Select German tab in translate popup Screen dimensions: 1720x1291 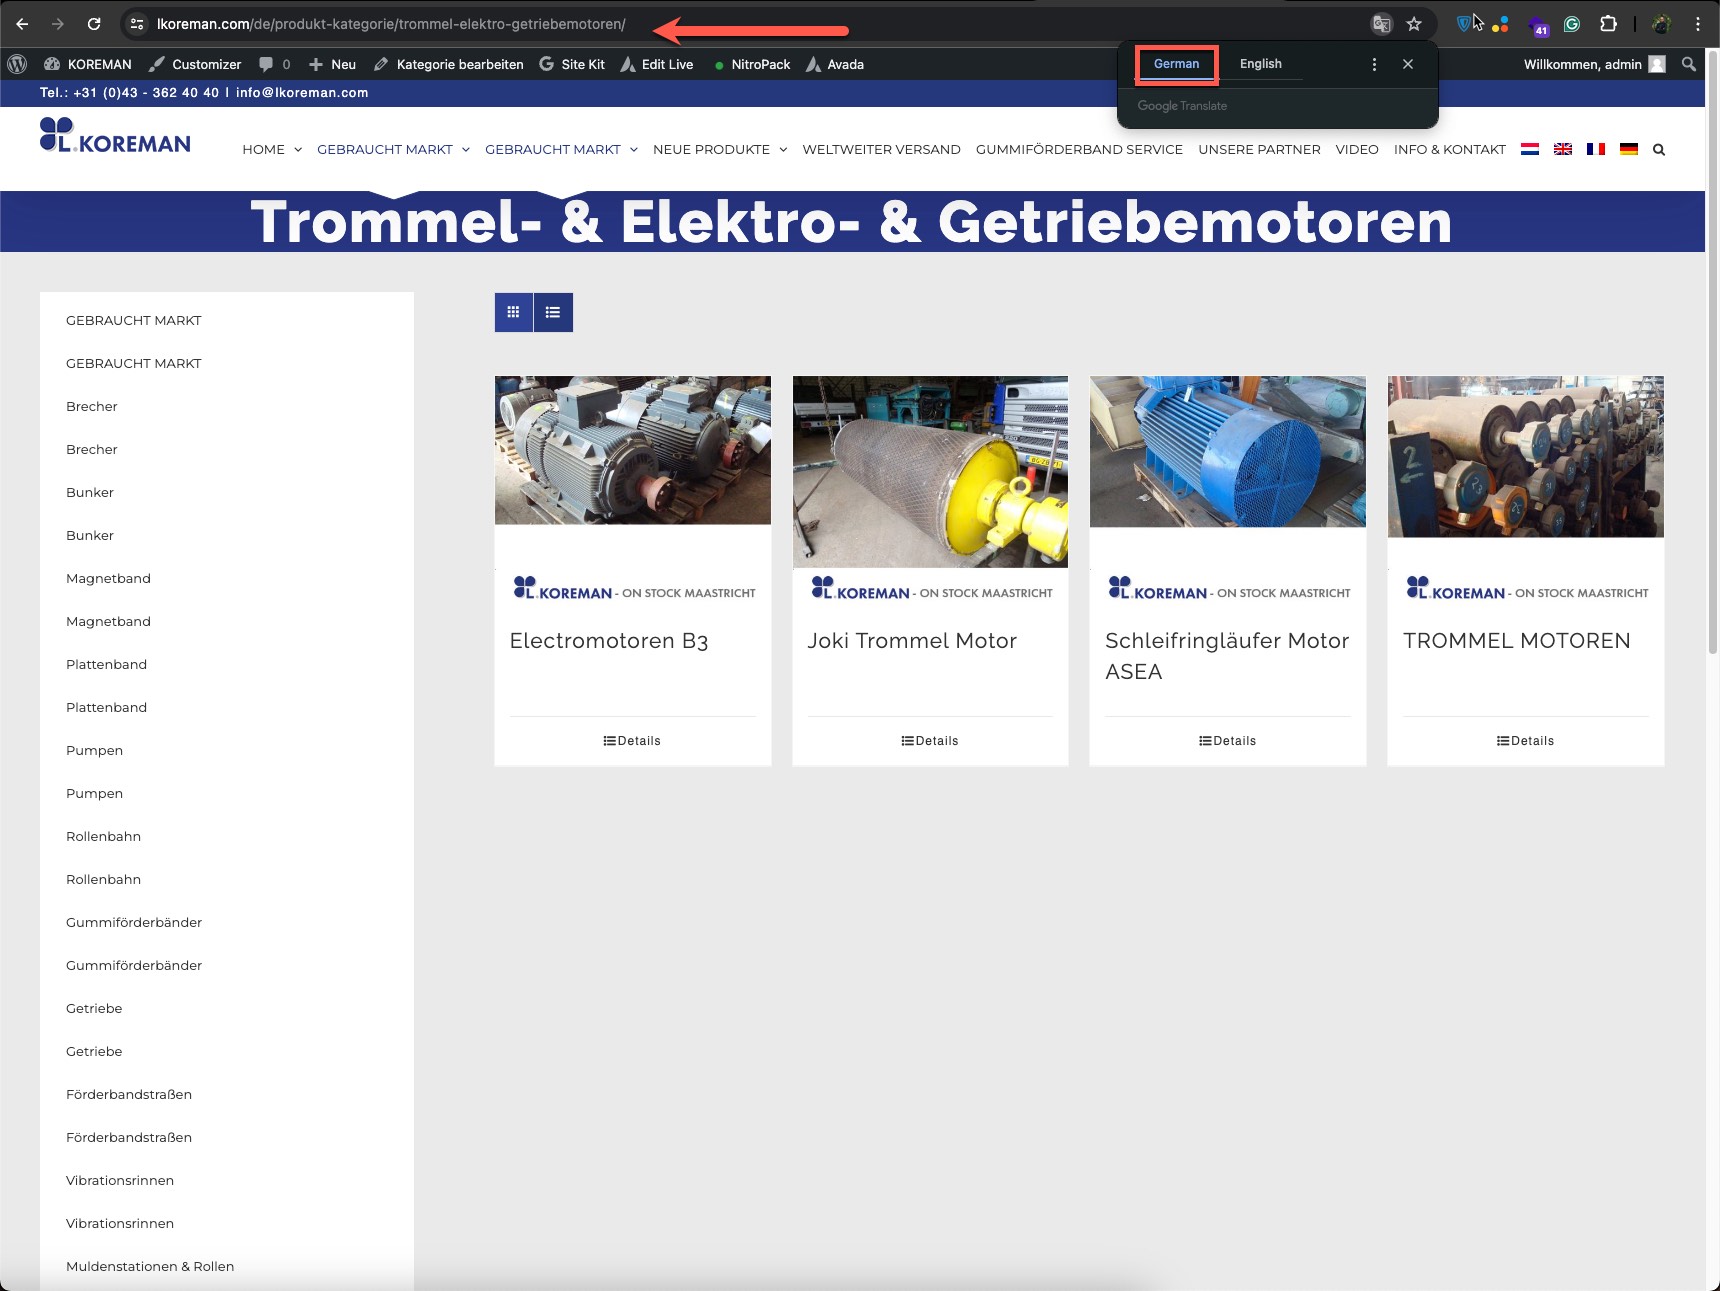1176,64
